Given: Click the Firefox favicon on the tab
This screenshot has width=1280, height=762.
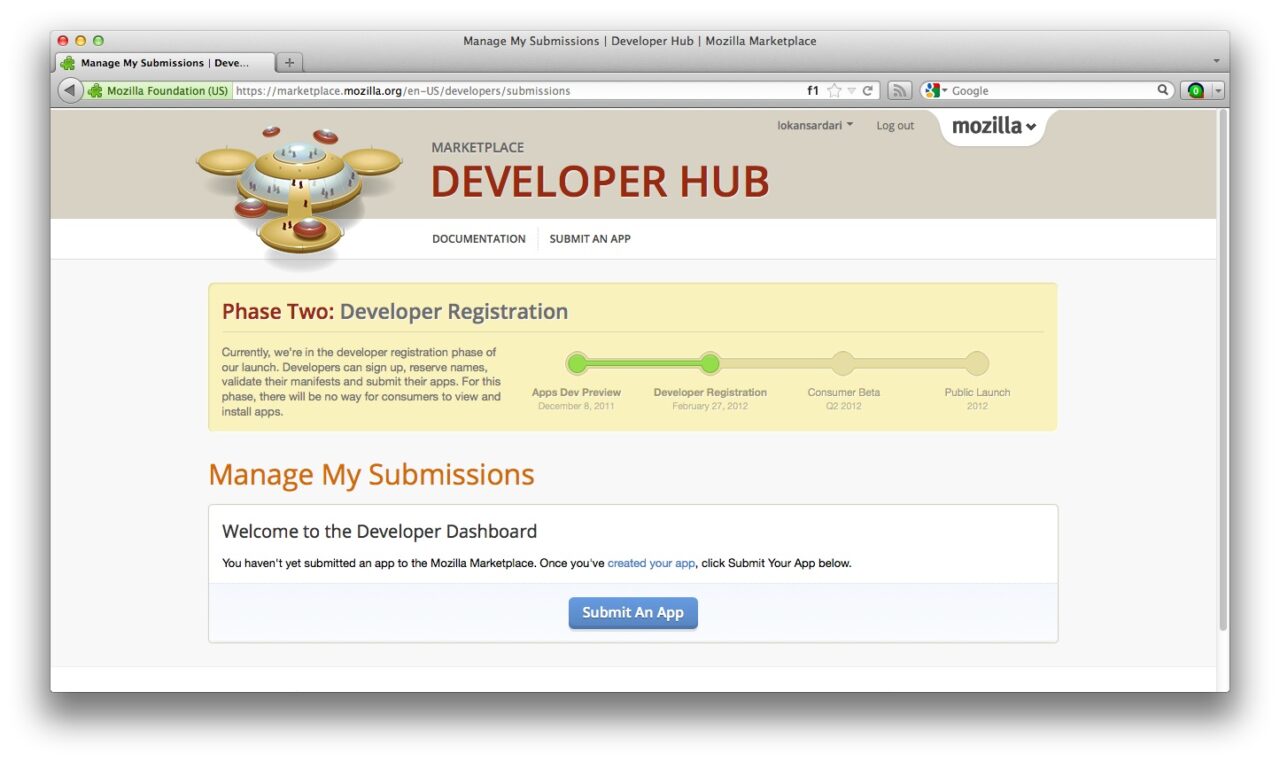Looking at the screenshot, I should pos(68,62).
